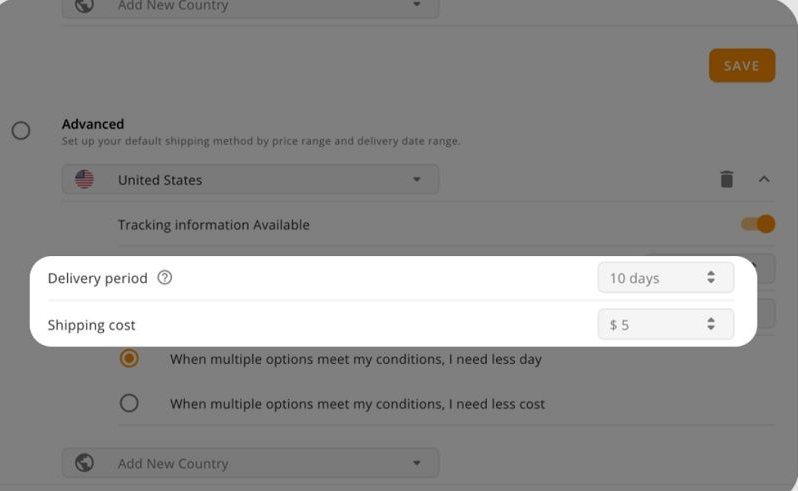Click the United States flag icon
Screen dimensions: 798x491
(84, 179)
